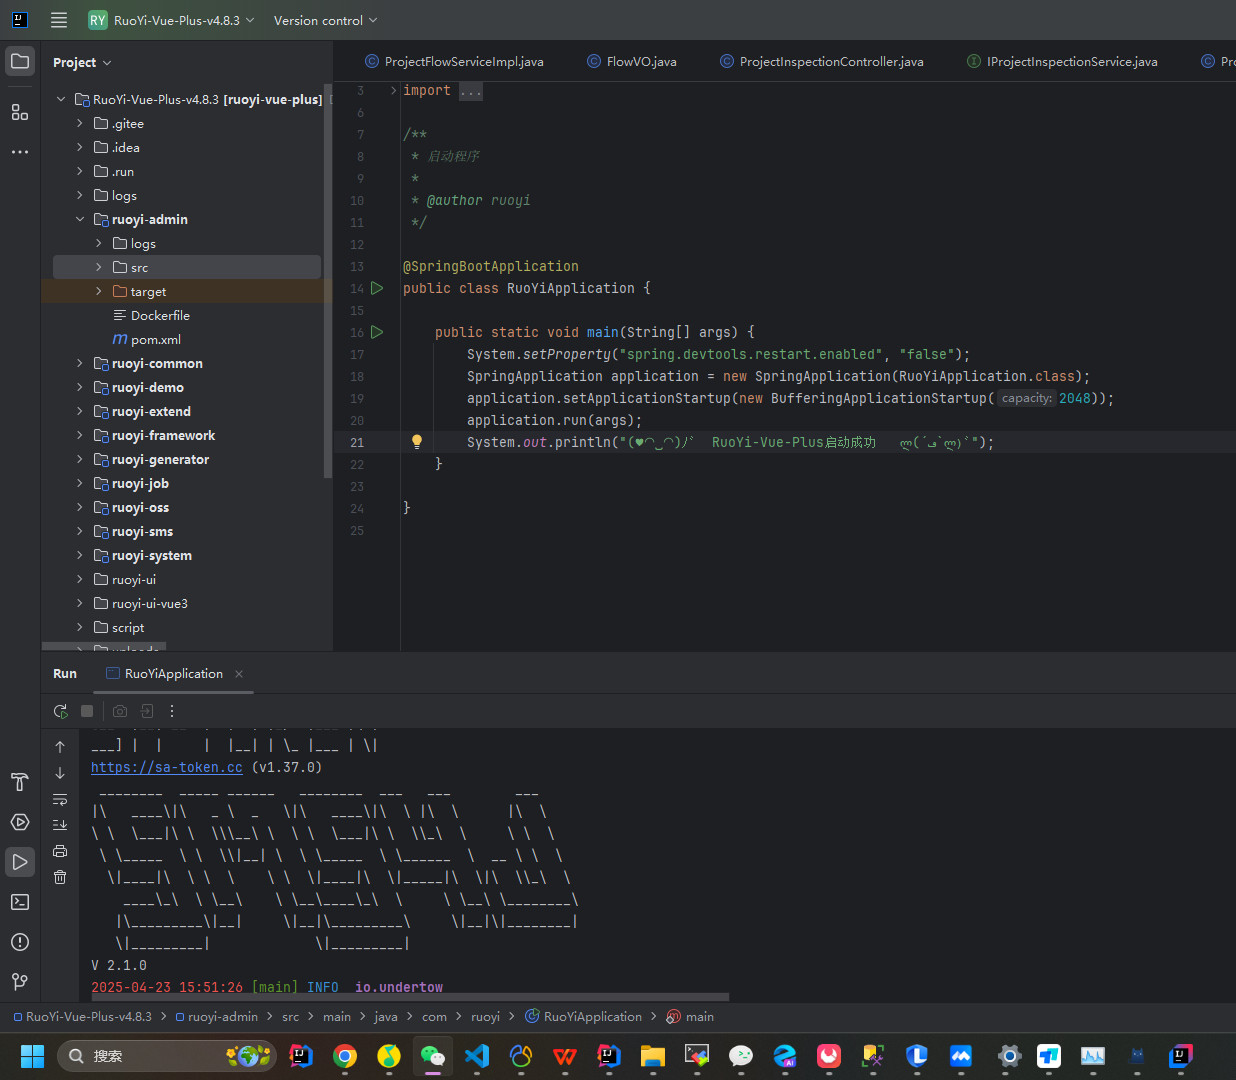The width and height of the screenshot is (1236, 1080).
Task: Open Terminal tool window
Action: coord(20,902)
